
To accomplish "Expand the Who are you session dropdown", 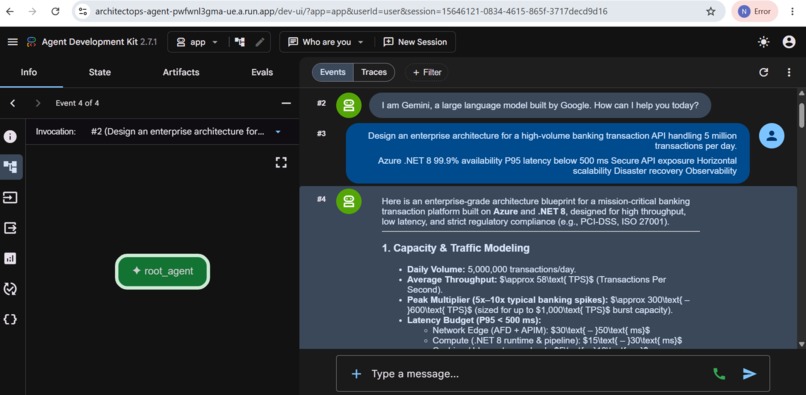I will (x=326, y=42).
